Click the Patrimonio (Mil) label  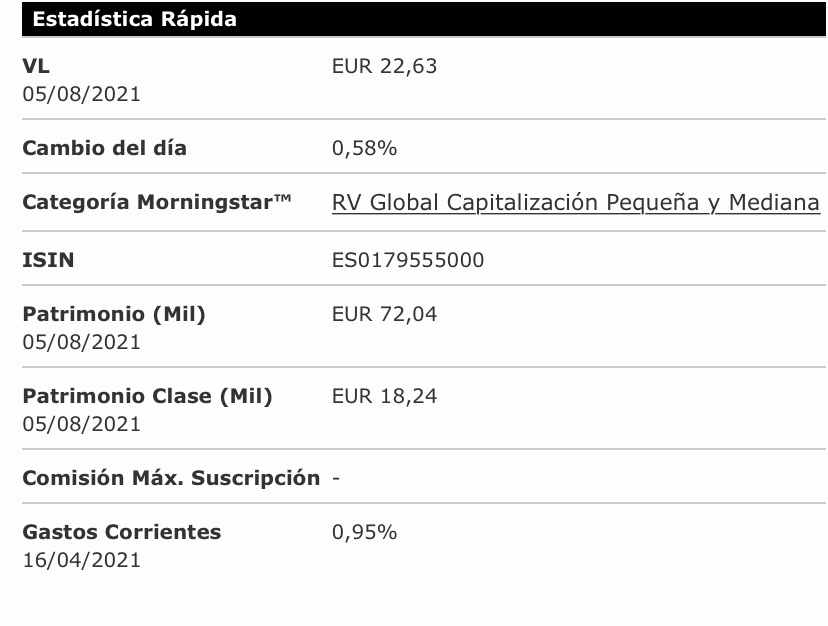[x=114, y=314]
